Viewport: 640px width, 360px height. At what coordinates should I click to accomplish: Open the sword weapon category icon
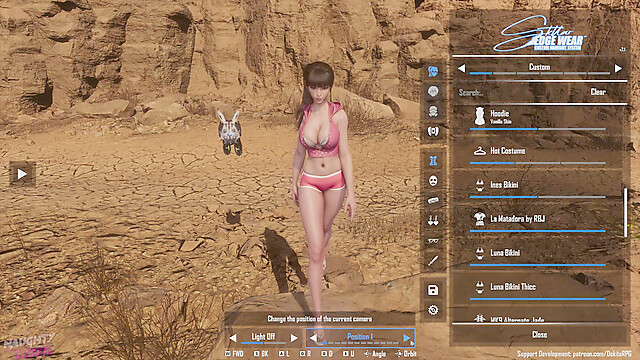[433, 260]
